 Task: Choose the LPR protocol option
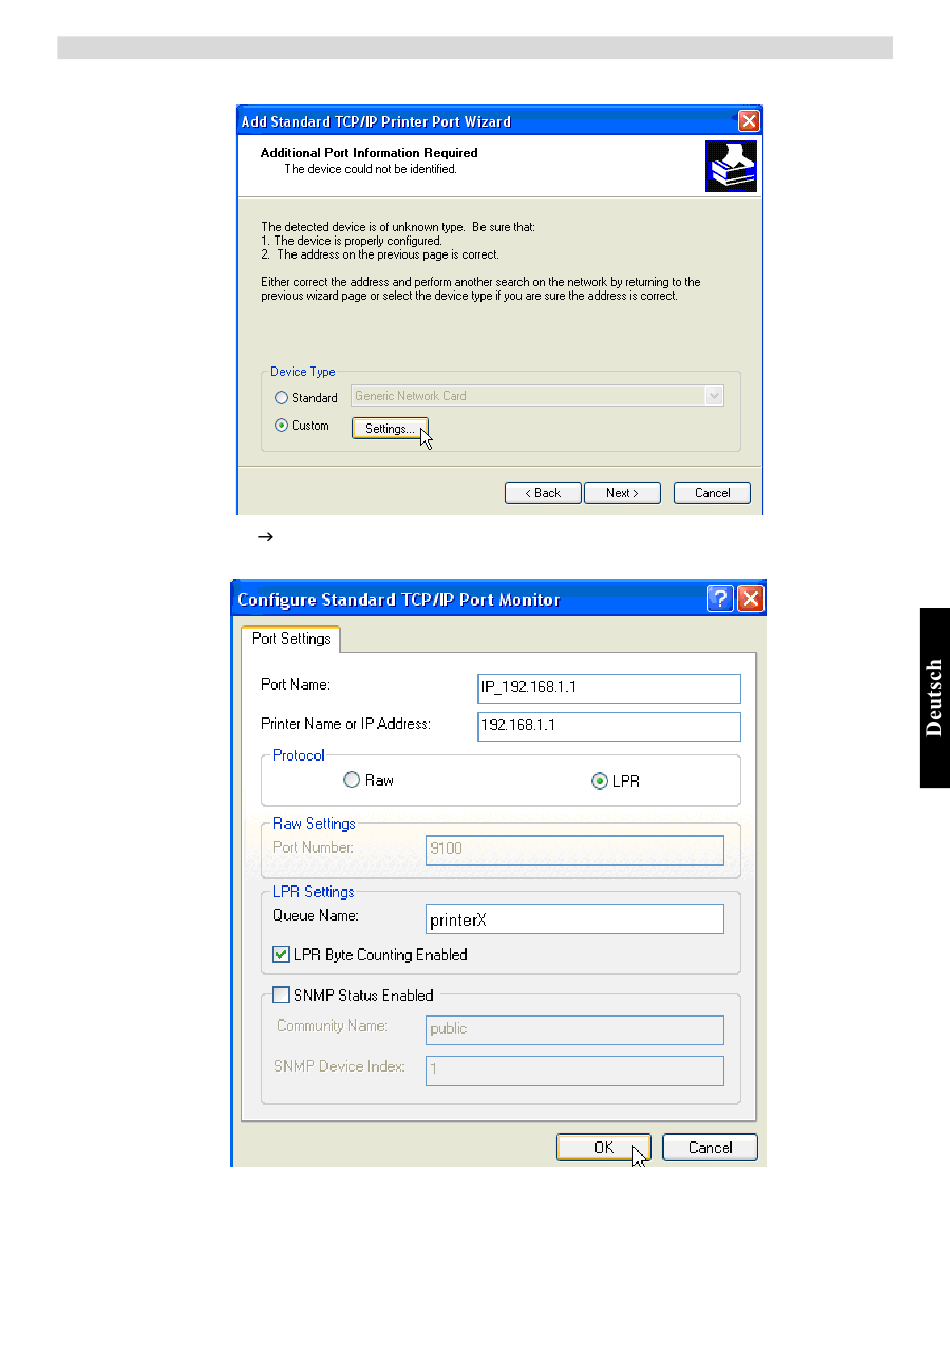(599, 781)
